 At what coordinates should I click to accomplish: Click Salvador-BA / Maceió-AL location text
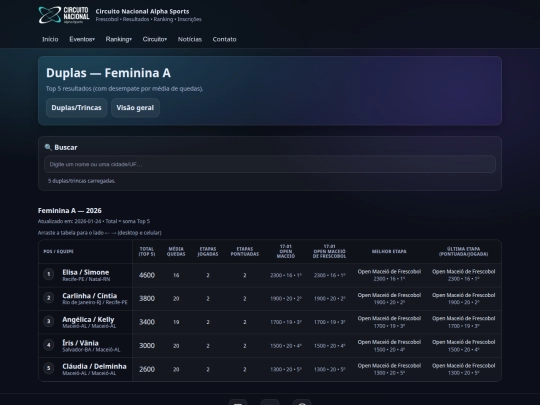click(x=91, y=350)
